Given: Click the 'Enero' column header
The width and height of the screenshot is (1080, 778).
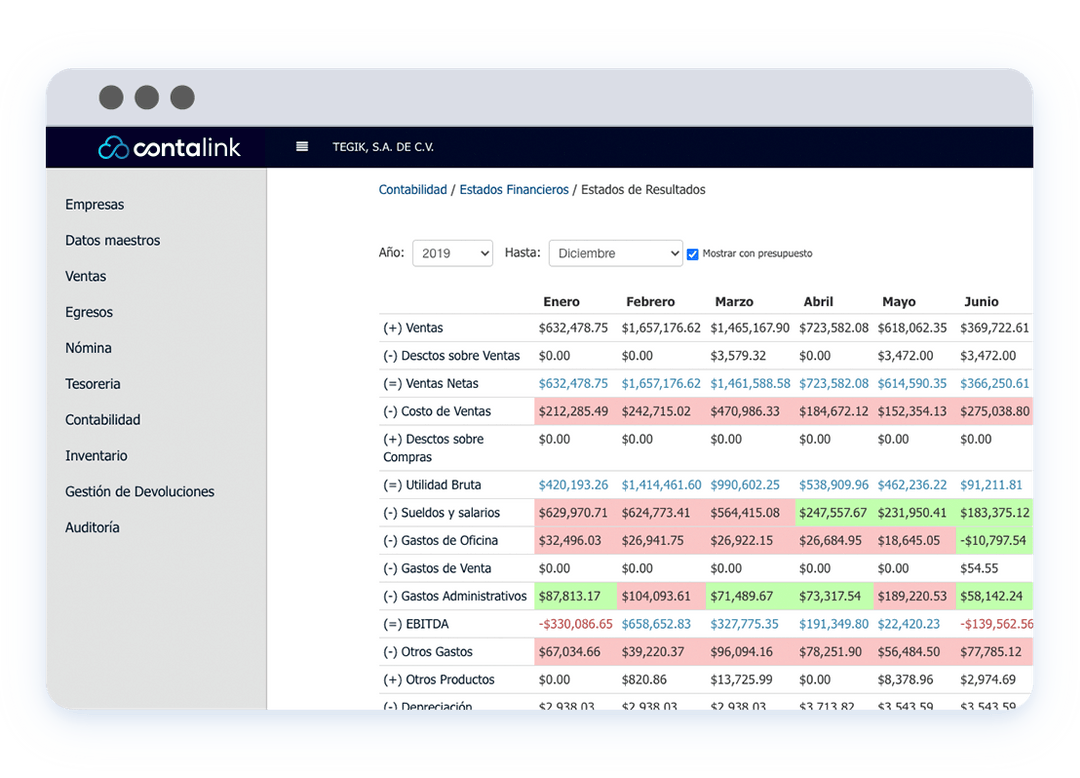Looking at the screenshot, I should point(561,301).
